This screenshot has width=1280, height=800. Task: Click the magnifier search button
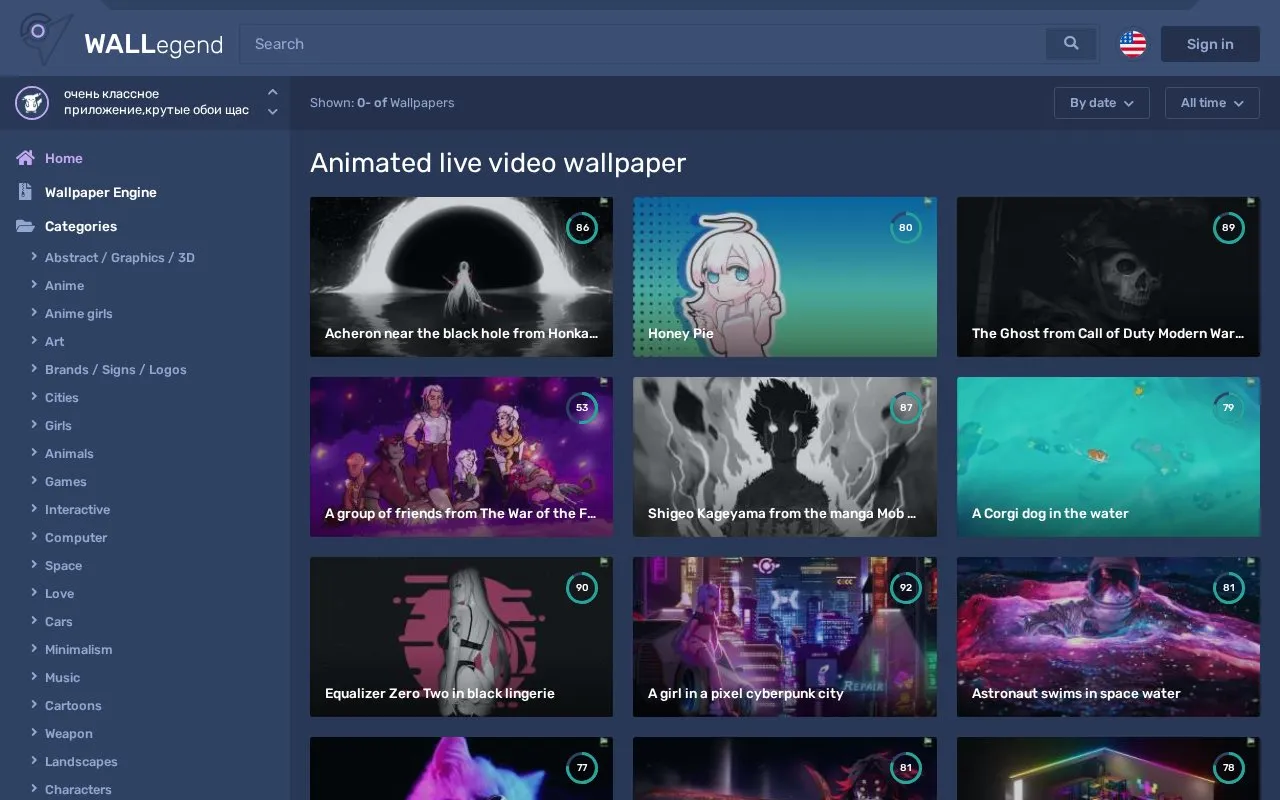(x=1071, y=44)
